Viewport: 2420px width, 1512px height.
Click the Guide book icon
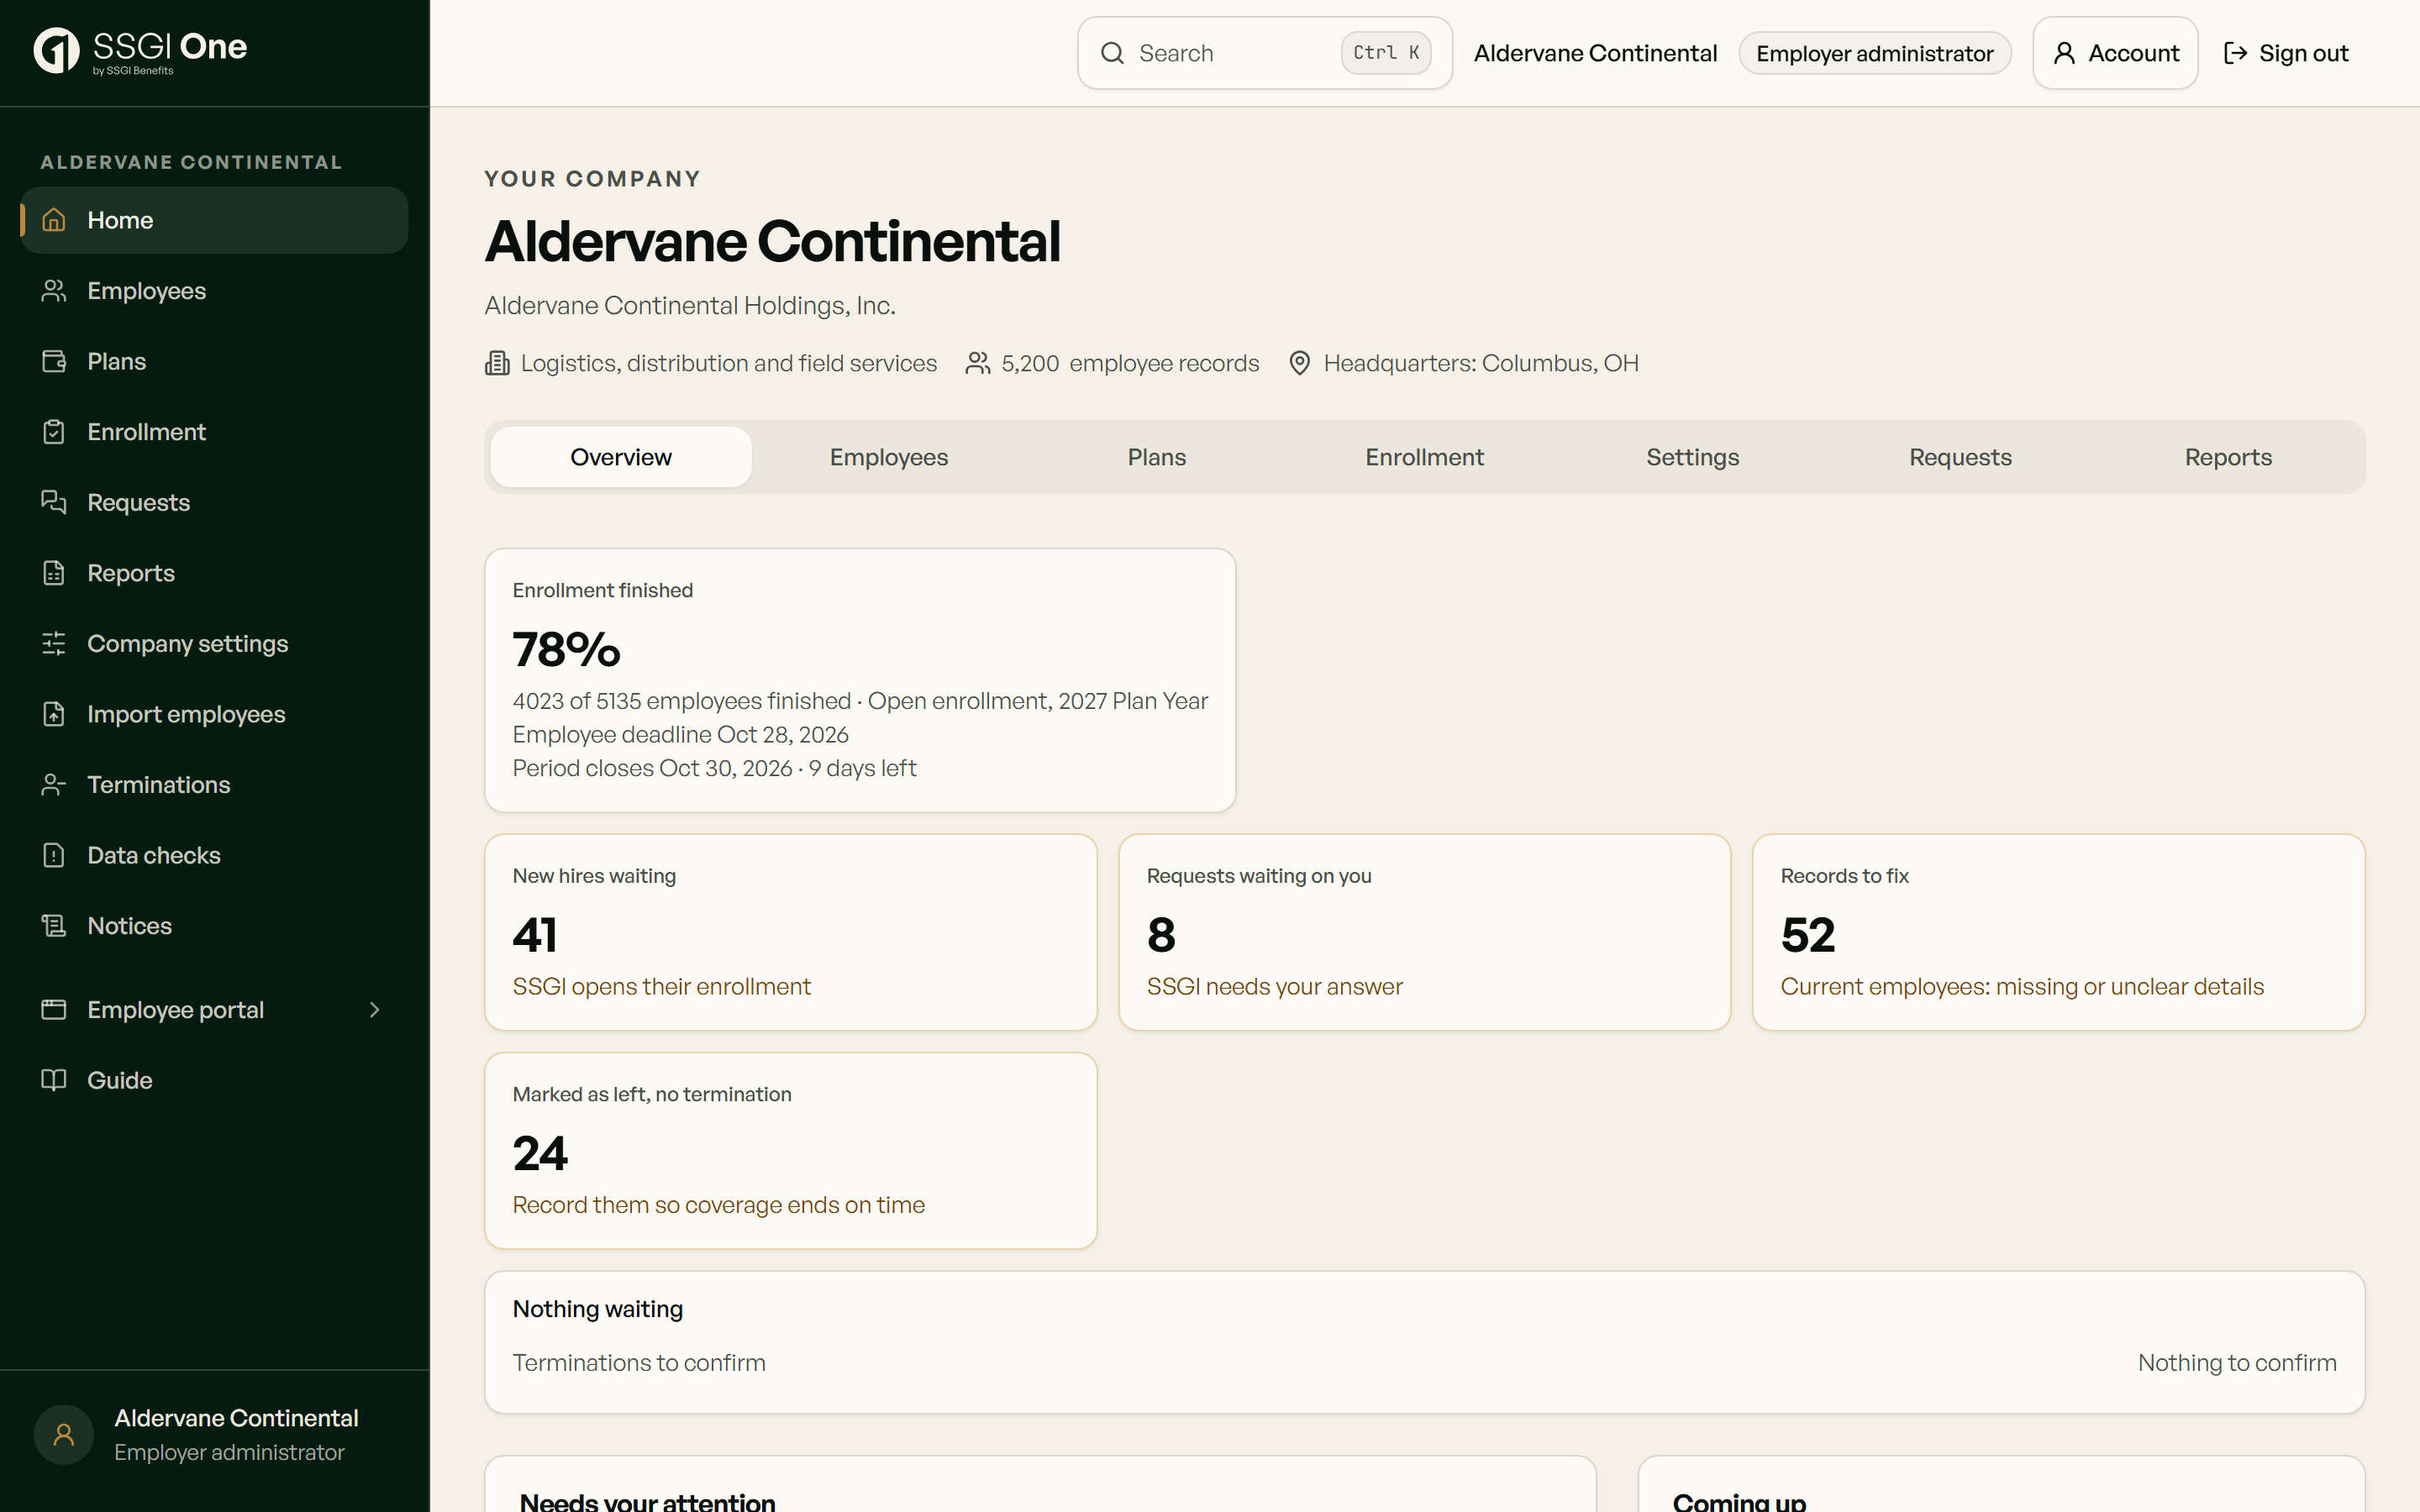point(54,1080)
